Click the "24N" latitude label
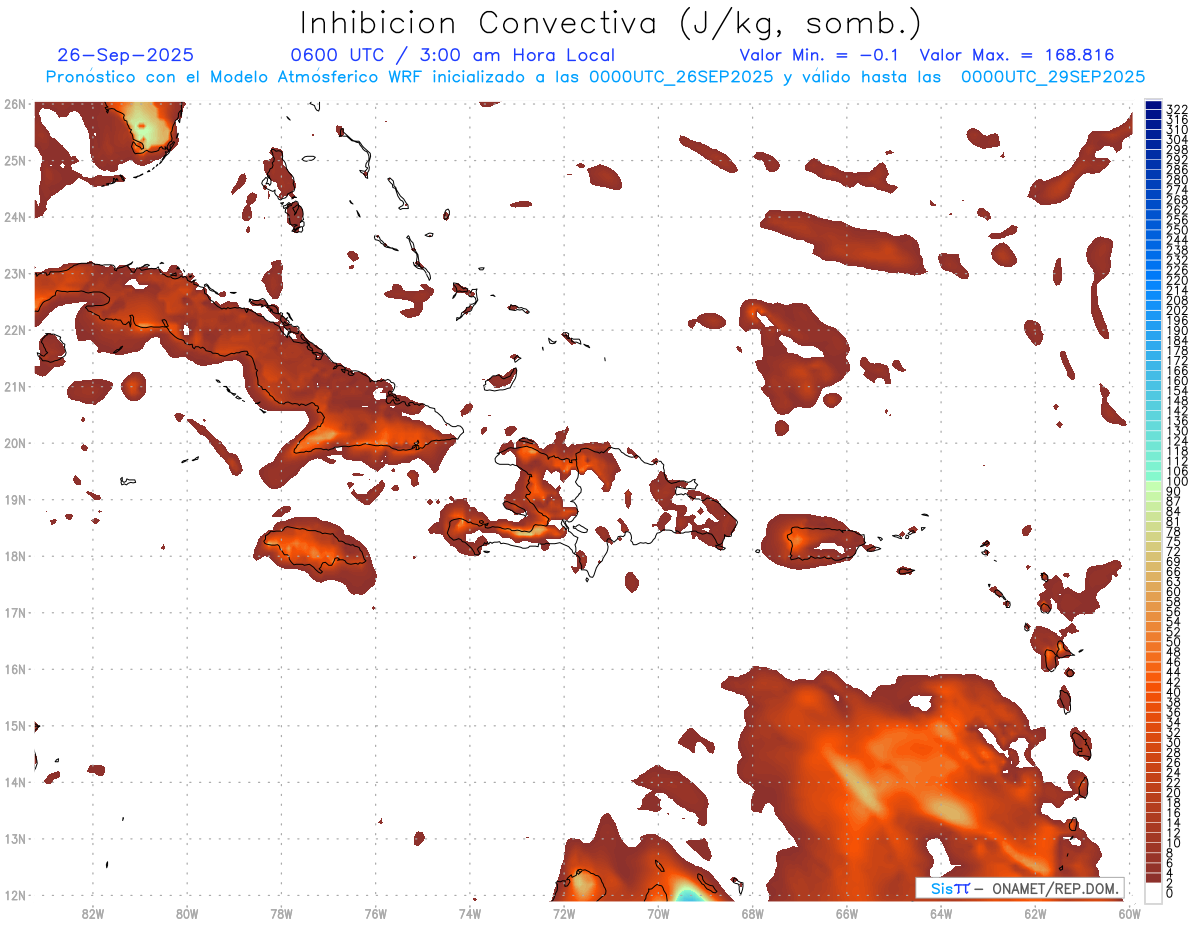Viewport: 1200px width, 927px height. tap(15, 216)
